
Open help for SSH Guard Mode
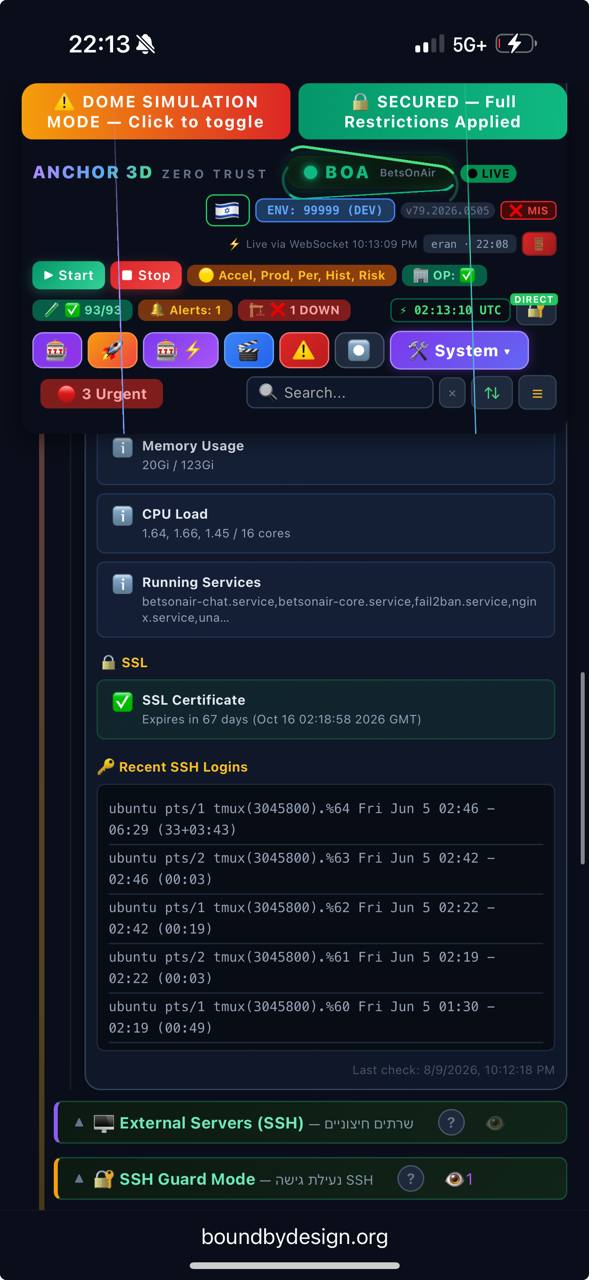(411, 1179)
